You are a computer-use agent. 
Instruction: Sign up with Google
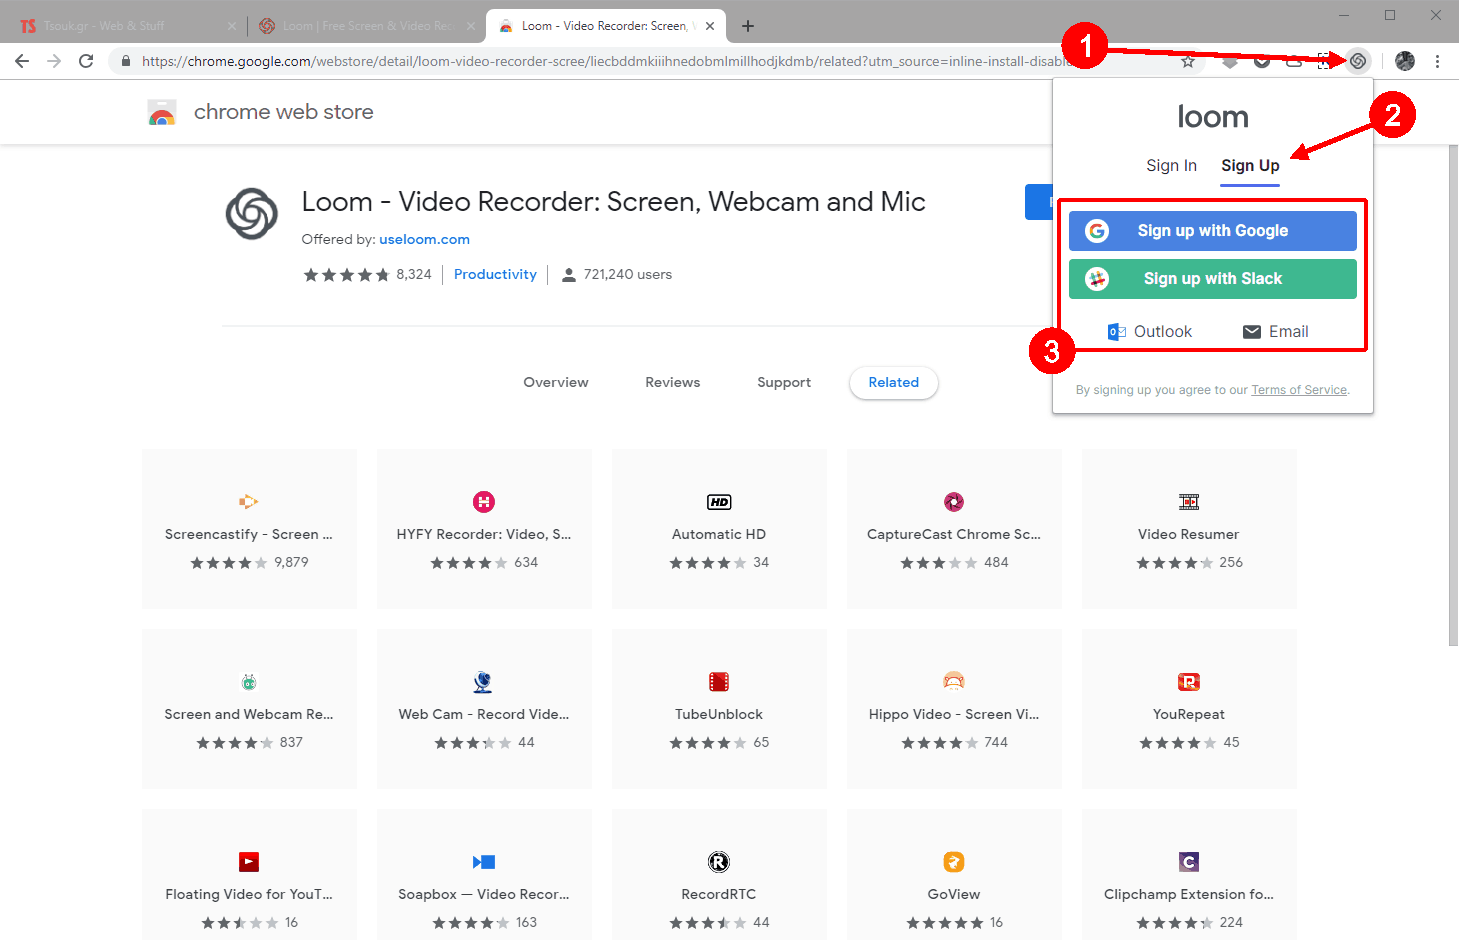pyautogui.click(x=1213, y=231)
